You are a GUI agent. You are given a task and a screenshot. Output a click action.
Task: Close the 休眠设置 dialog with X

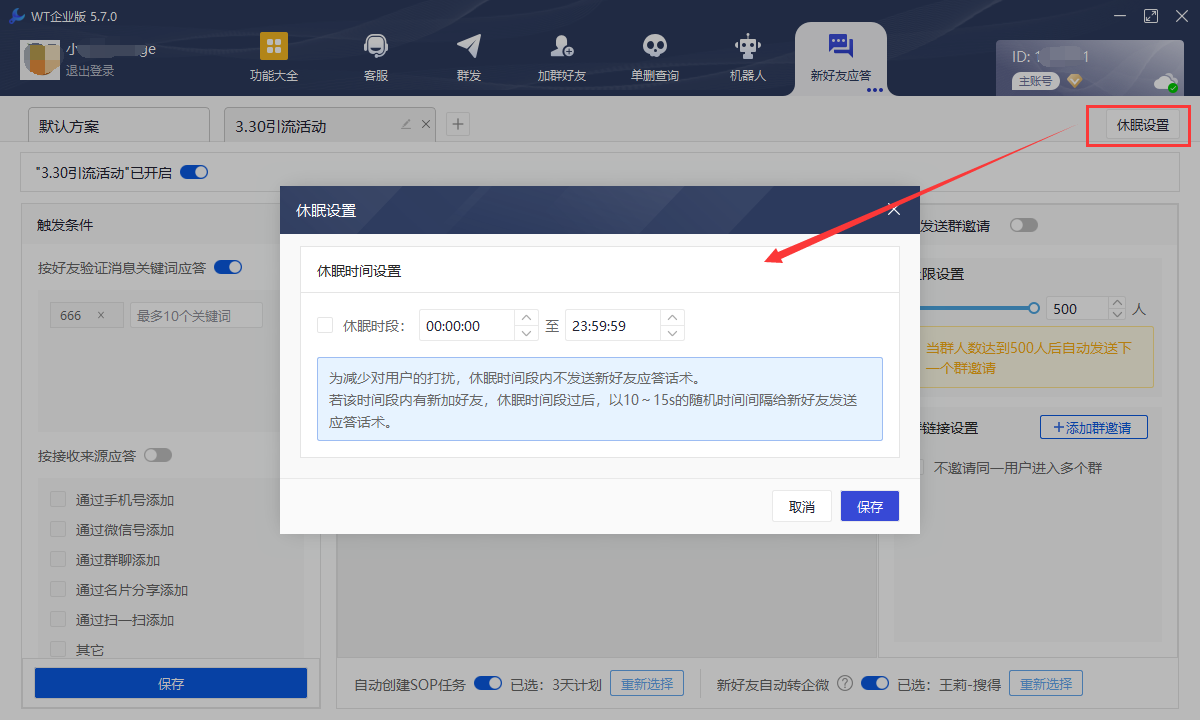(x=895, y=210)
